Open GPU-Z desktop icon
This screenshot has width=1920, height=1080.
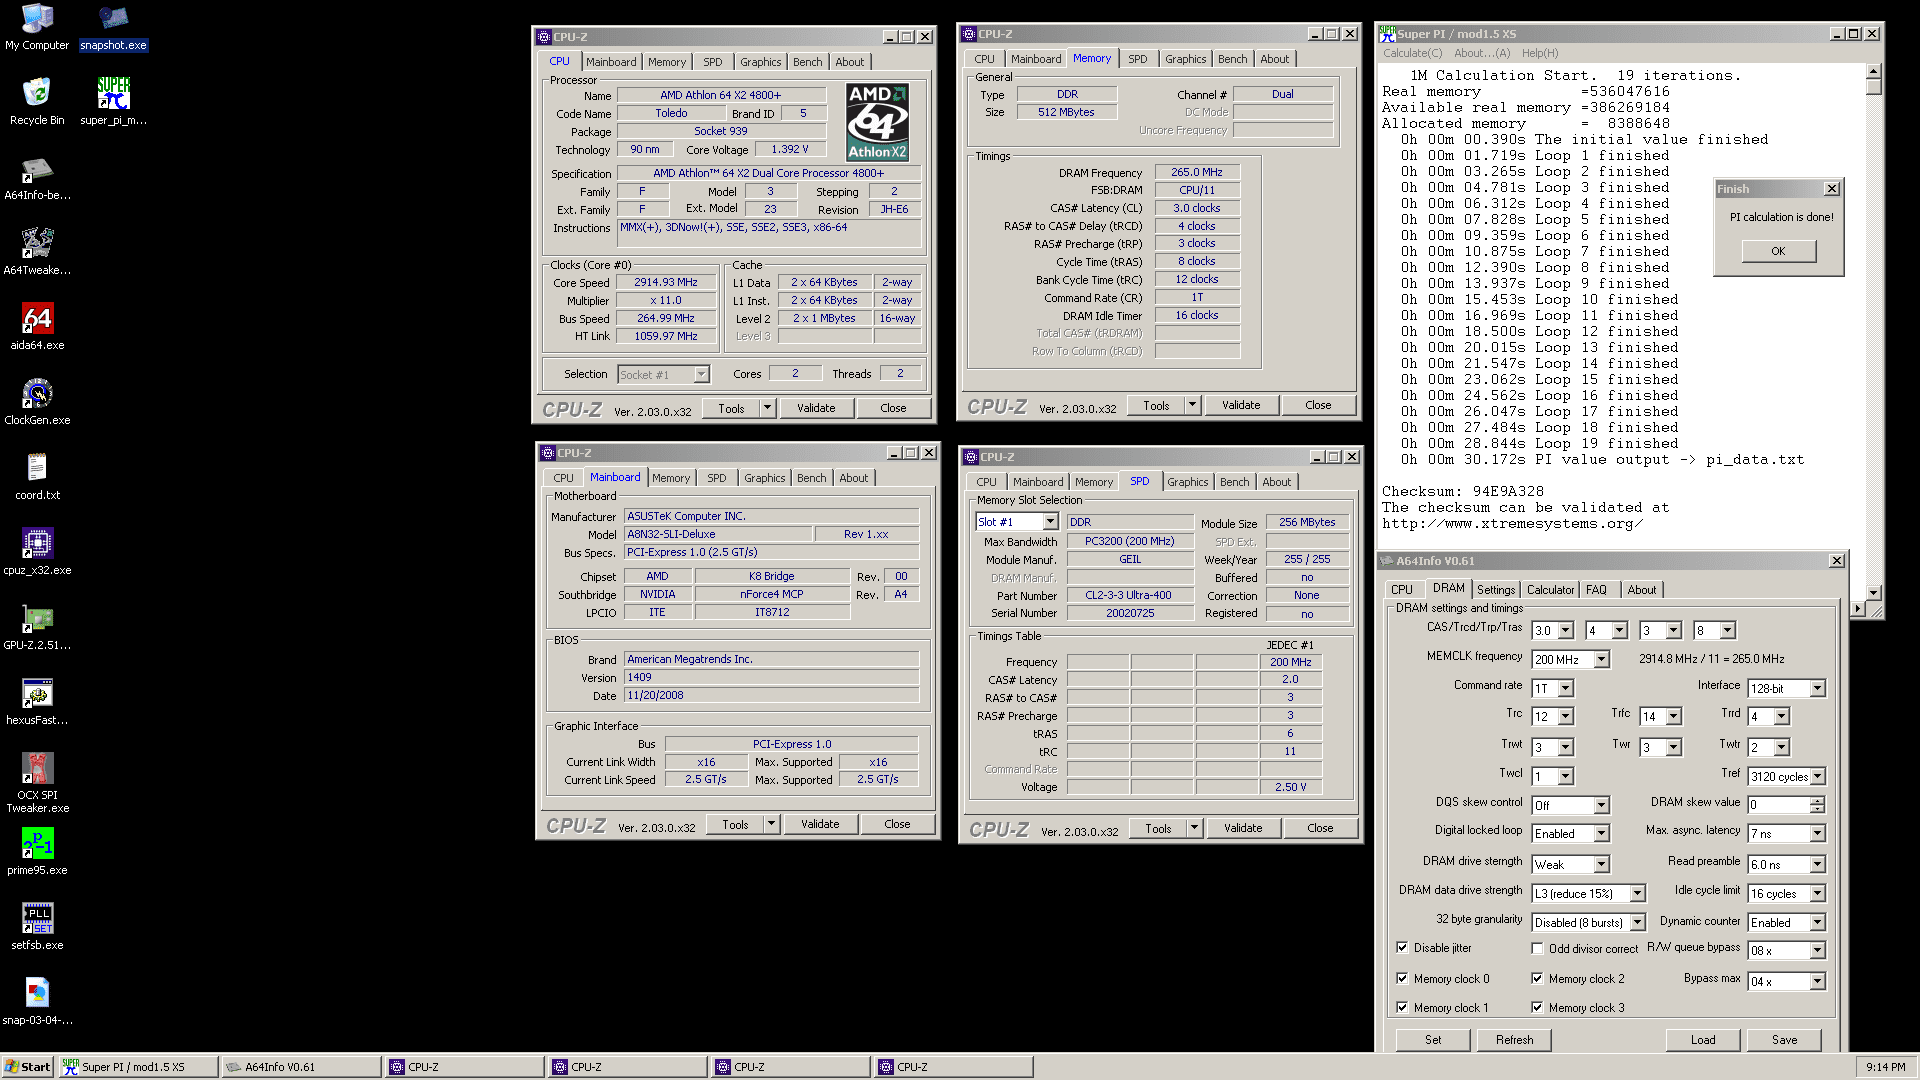37,627
